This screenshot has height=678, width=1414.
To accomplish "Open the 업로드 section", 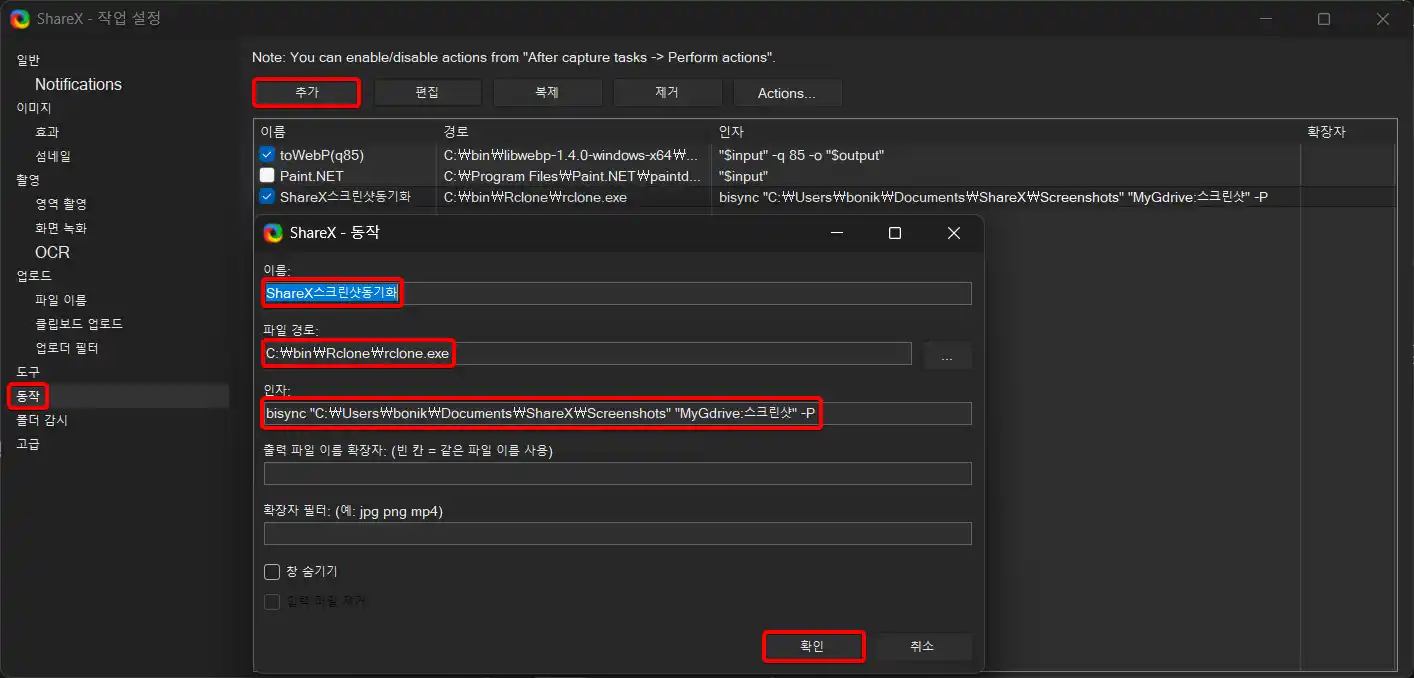I will click(34, 276).
